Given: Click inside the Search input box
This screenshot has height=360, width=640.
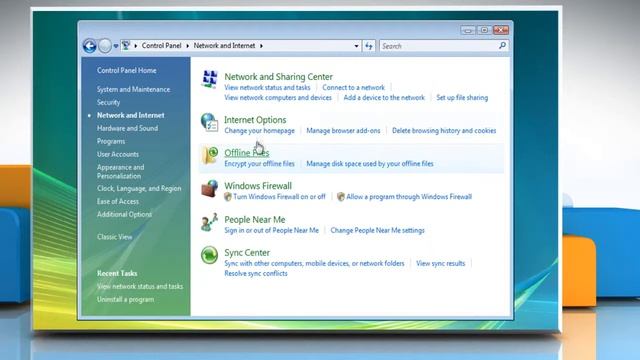Looking at the screenshot, I should point(438,46).
